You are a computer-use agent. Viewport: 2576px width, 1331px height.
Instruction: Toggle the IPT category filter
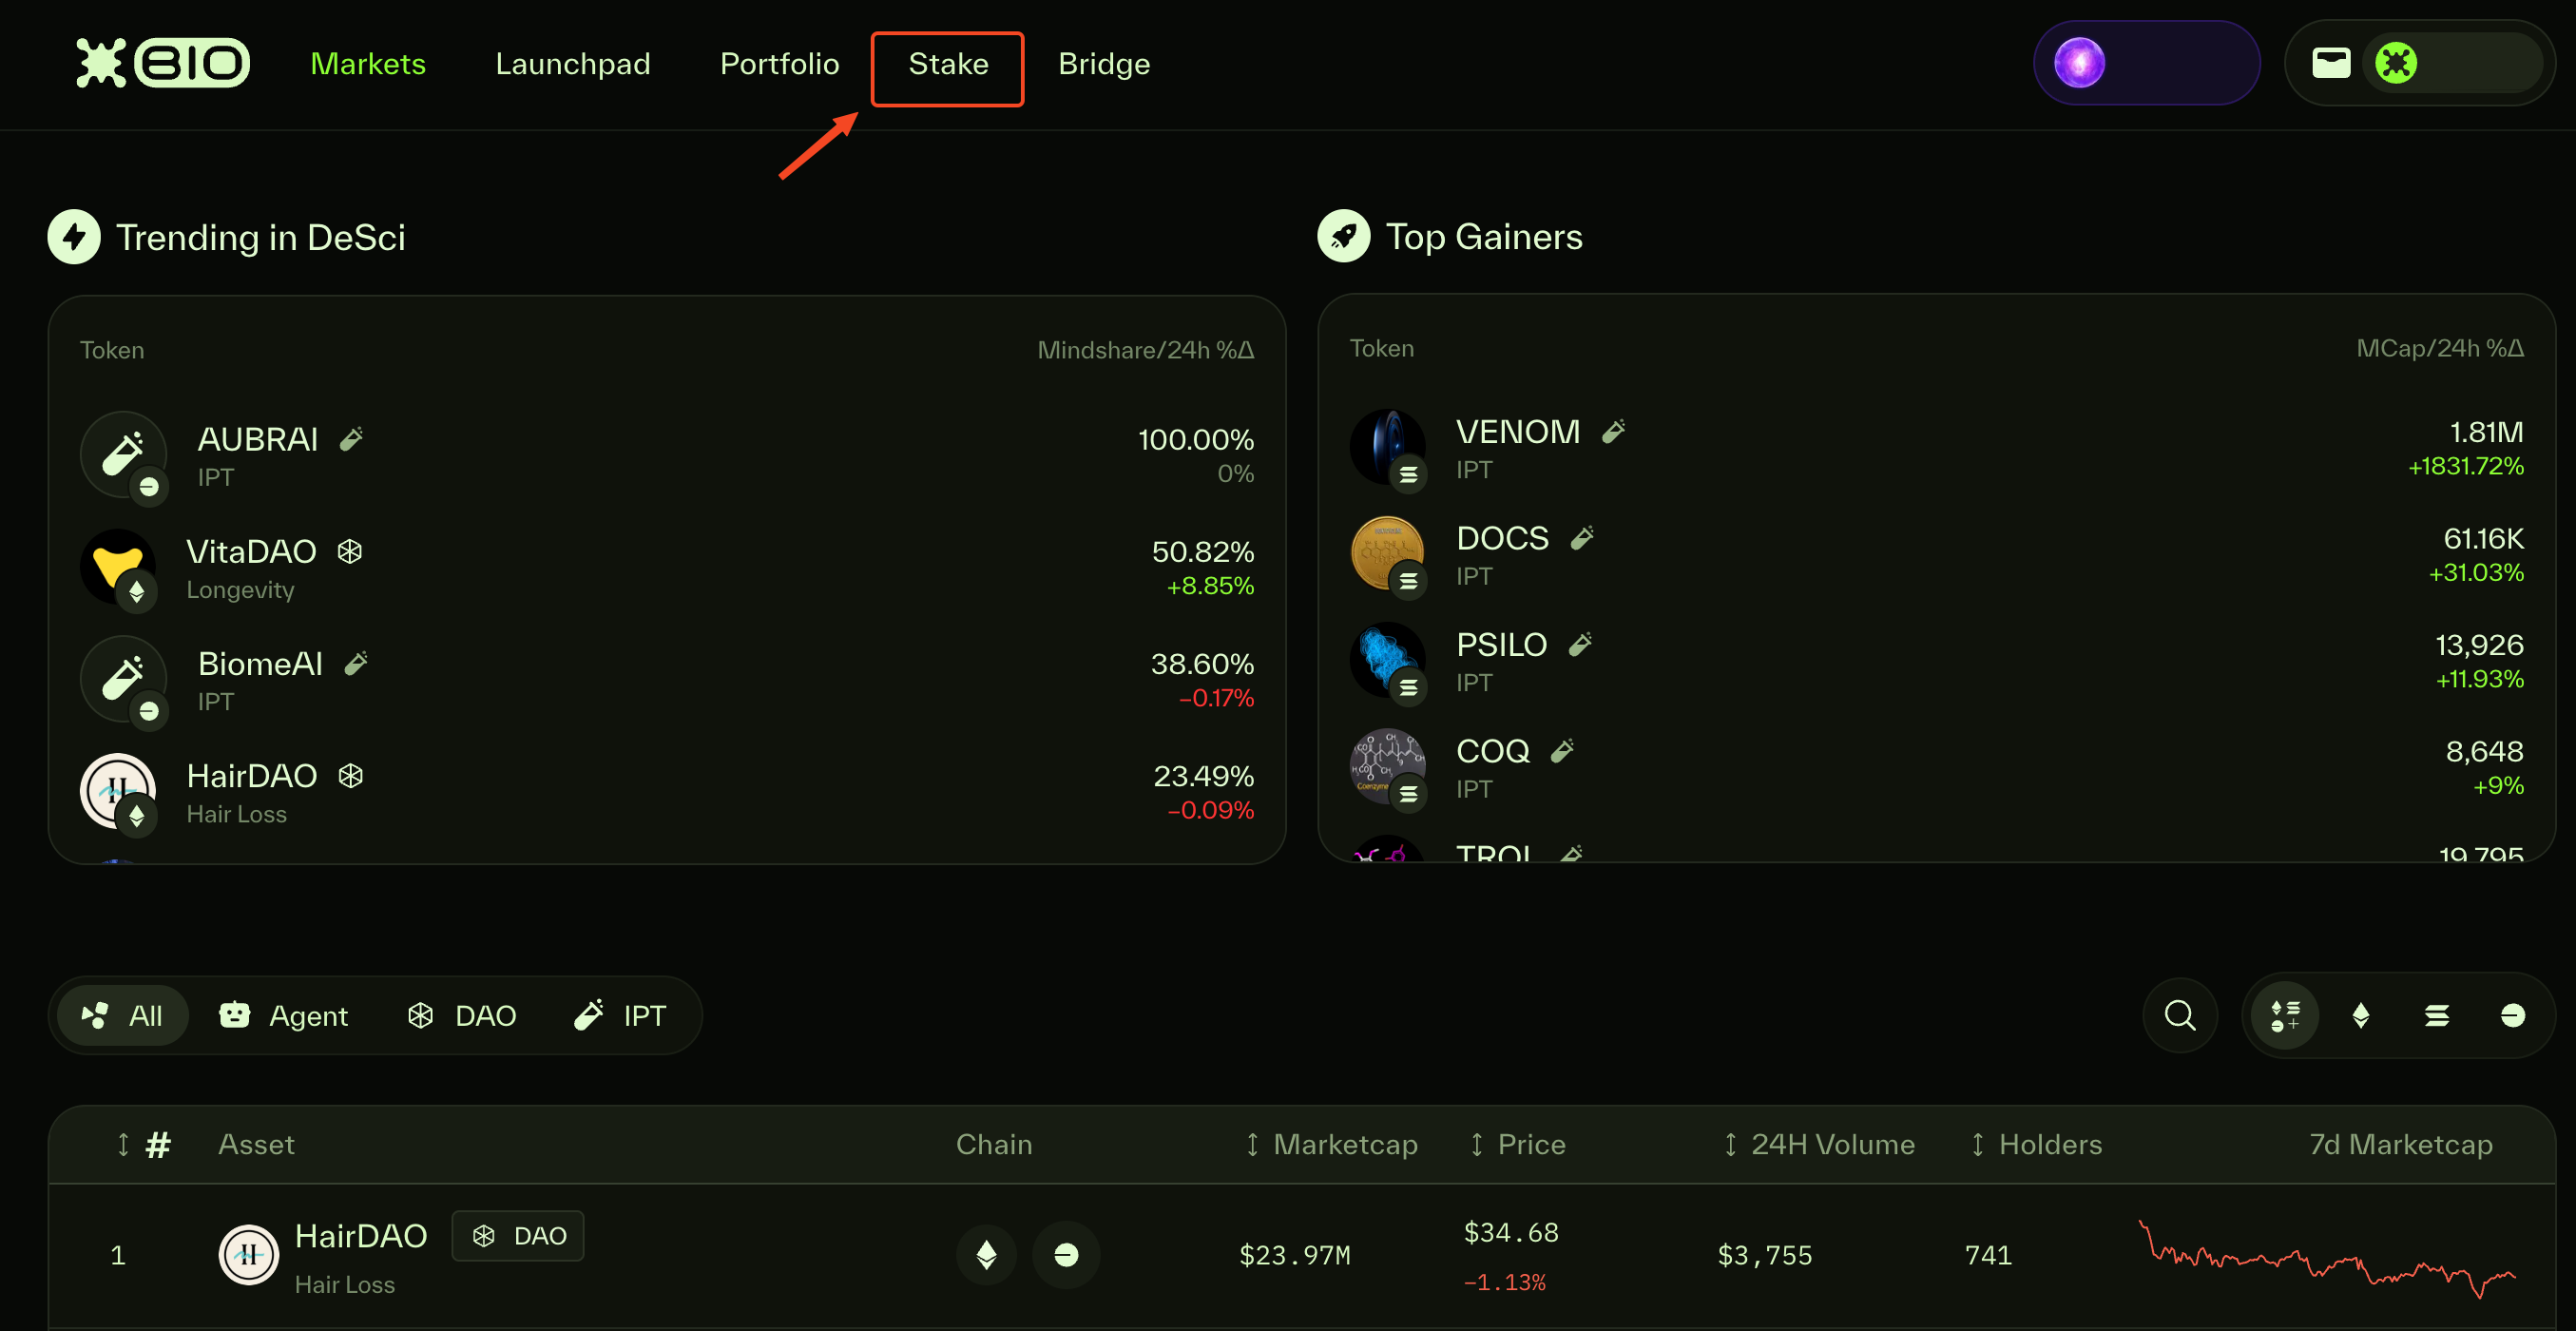click(620, 1015)
